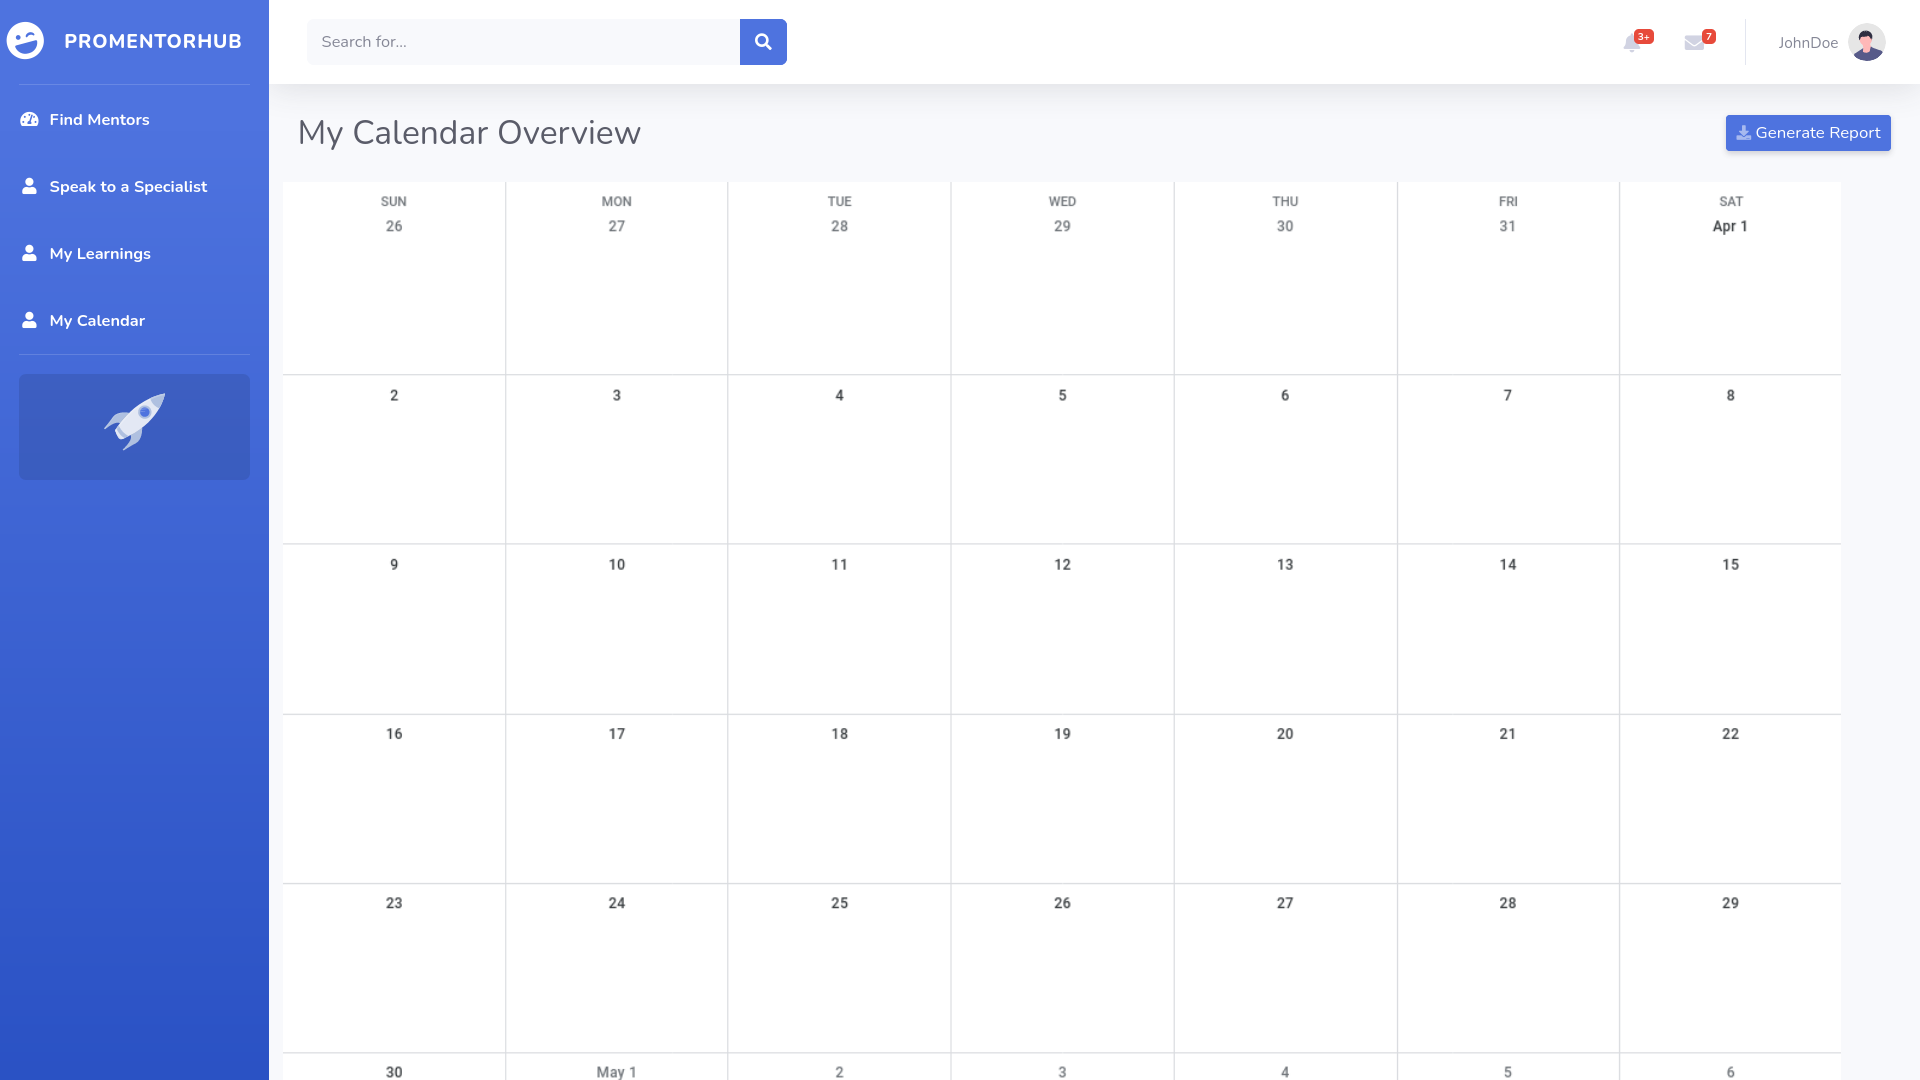Viewport: 1920px width, 1080px height.
Task: Focus the Search for... input field
Action: pyautogui.click(x=523, y=42)
